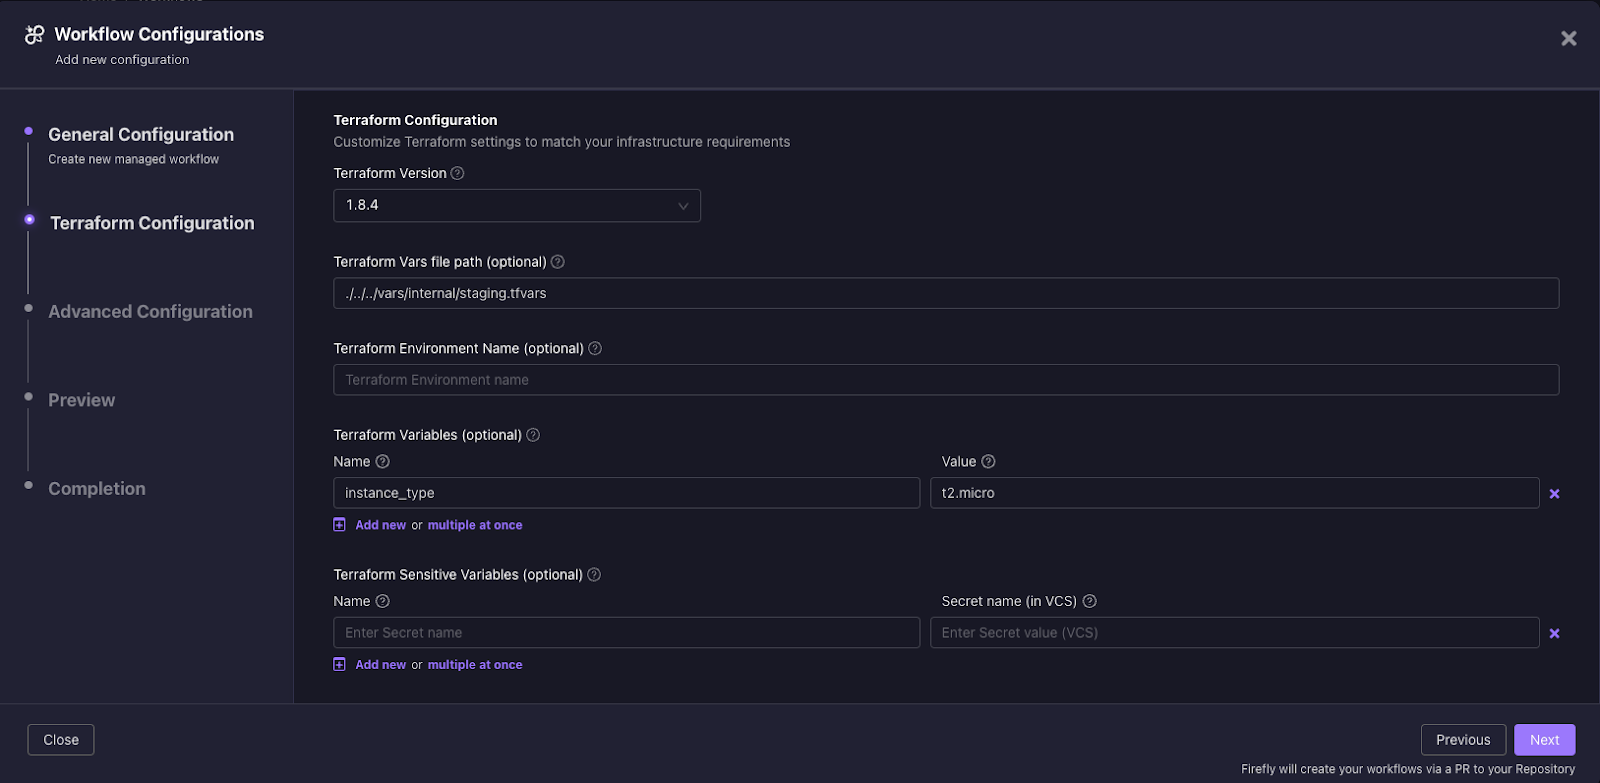Screen dimensions: 1600x783
Task: Select the Completion step
Action: [97, 488]
